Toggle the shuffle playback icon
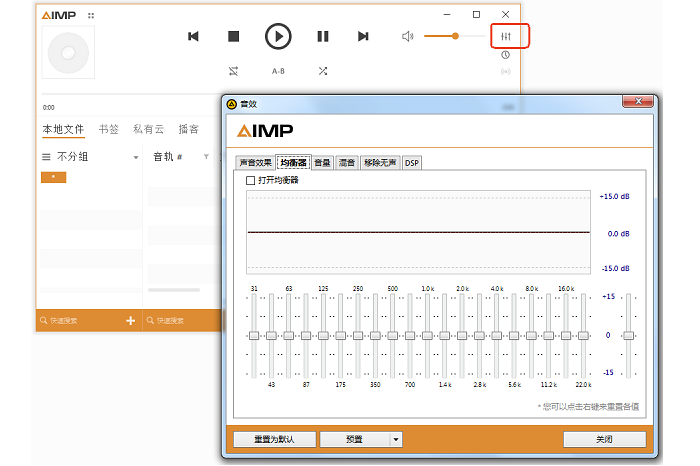 [x=323, y=71]
